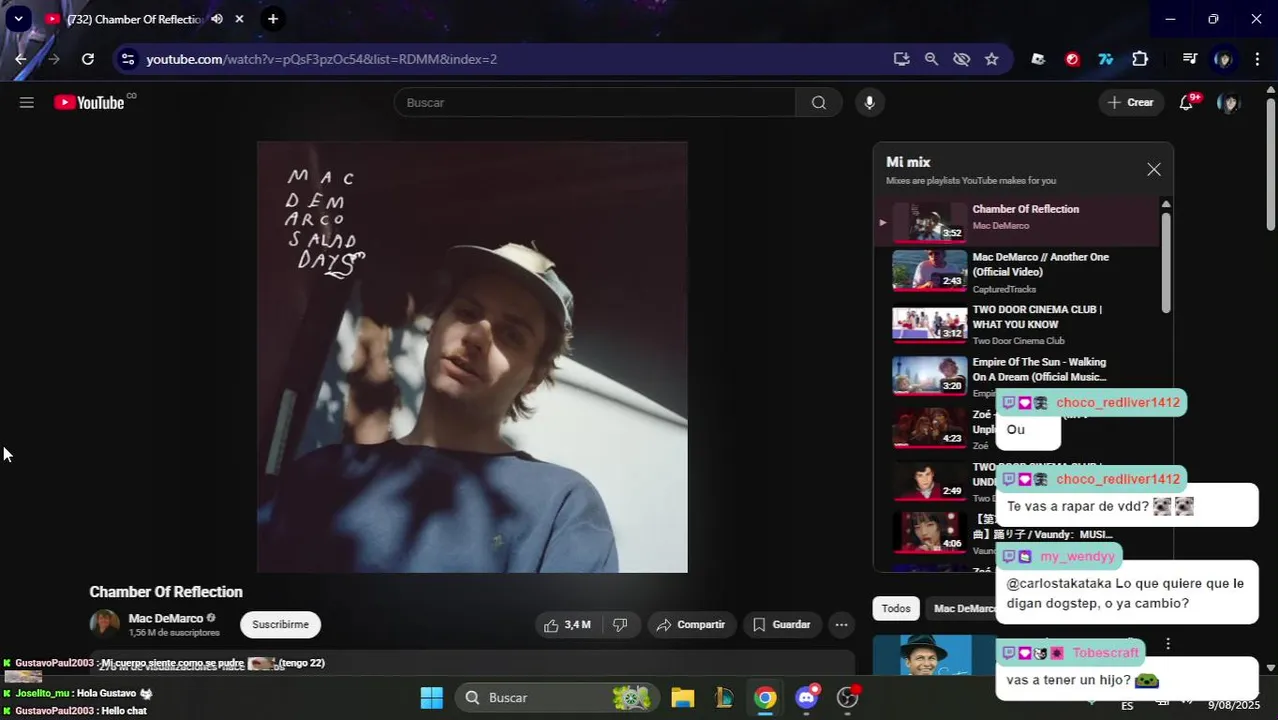
Task: Play Empire Of The Sun Walking On A Dream
Action: click(1017, 376)
